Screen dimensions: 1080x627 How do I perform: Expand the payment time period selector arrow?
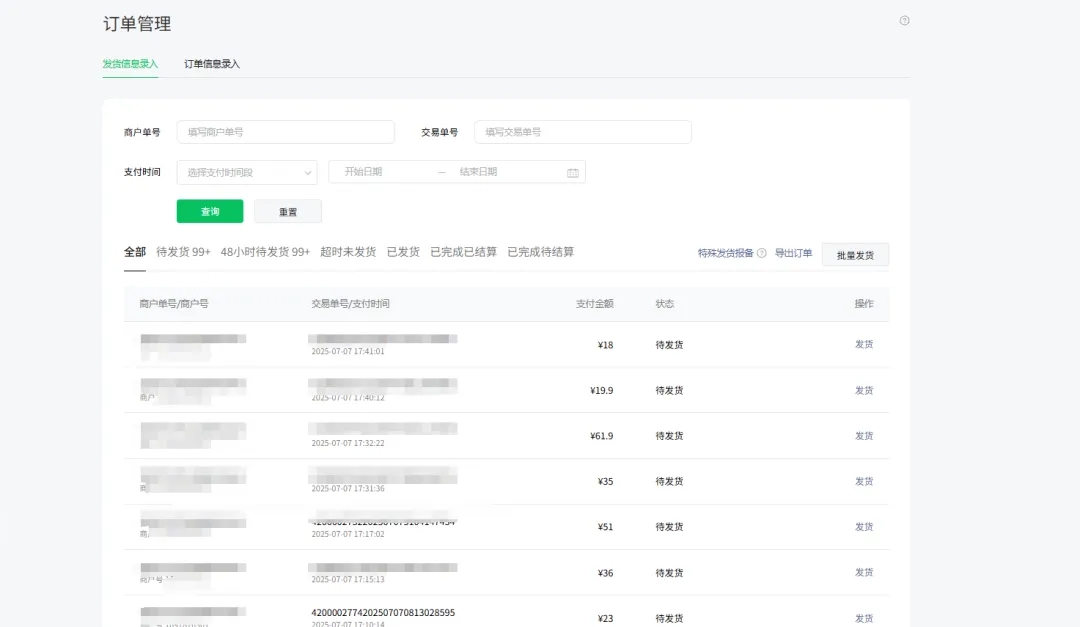coord(307,172)
